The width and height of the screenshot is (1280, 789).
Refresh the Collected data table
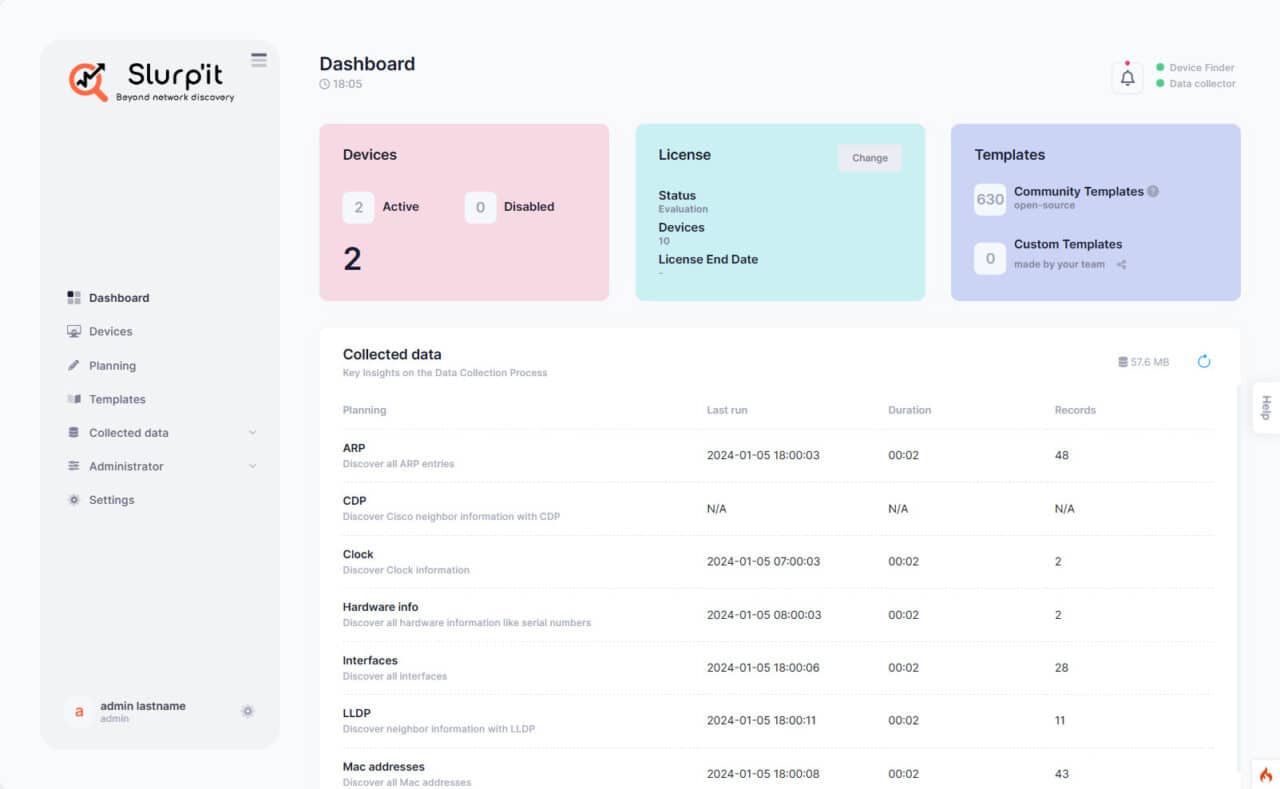(1203, 362)
